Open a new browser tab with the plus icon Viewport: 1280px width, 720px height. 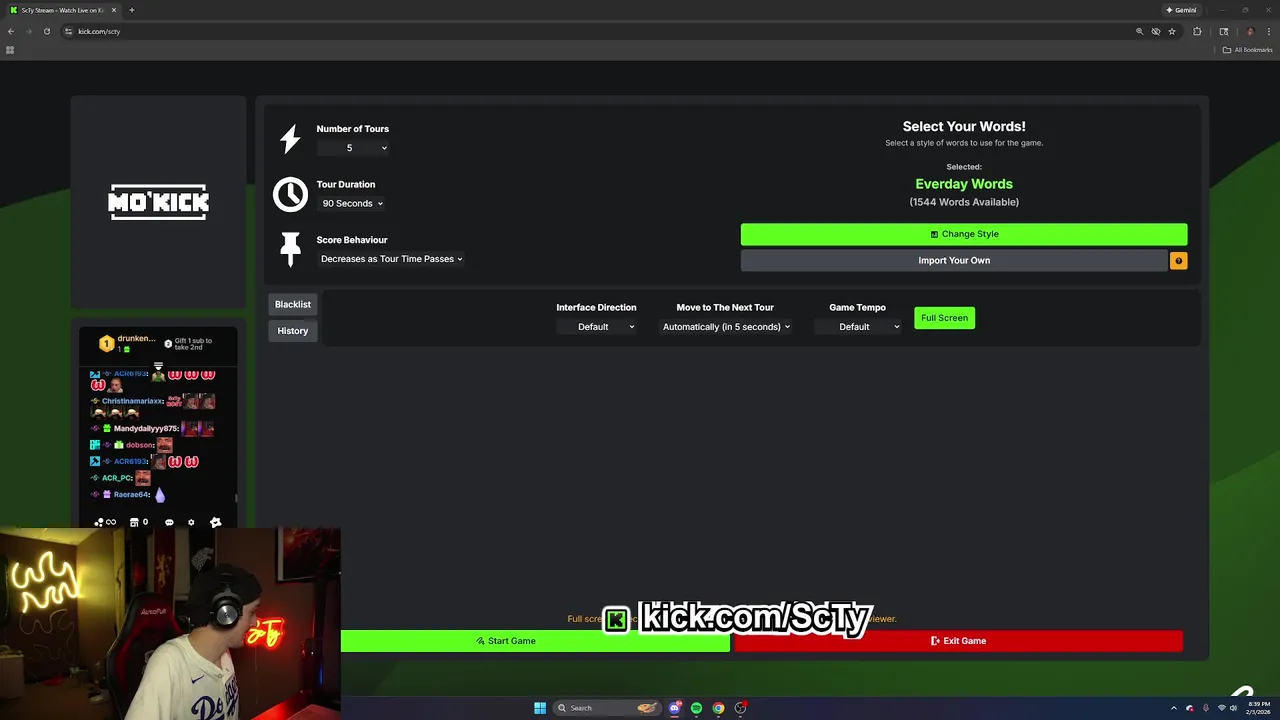tap(131, 10)
